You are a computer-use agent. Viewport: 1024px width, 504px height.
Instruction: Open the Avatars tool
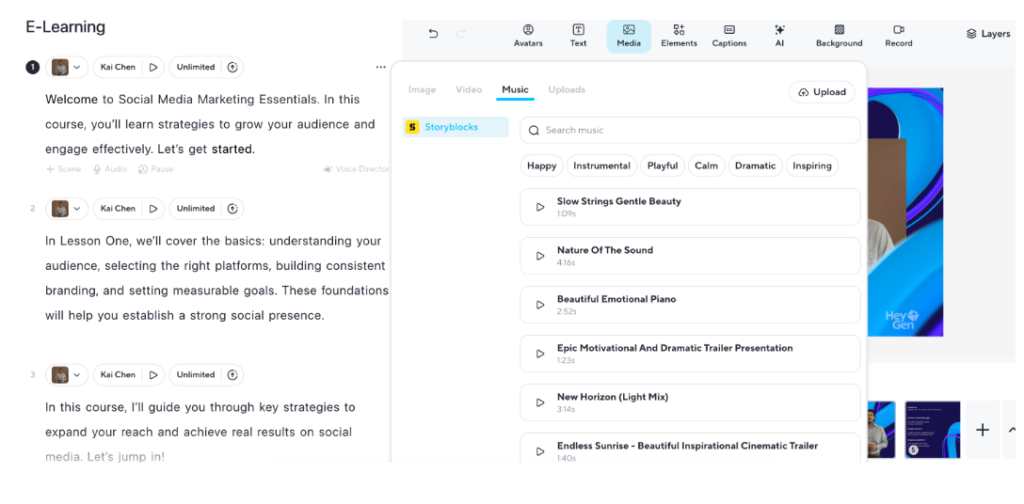tap(528, 36)
